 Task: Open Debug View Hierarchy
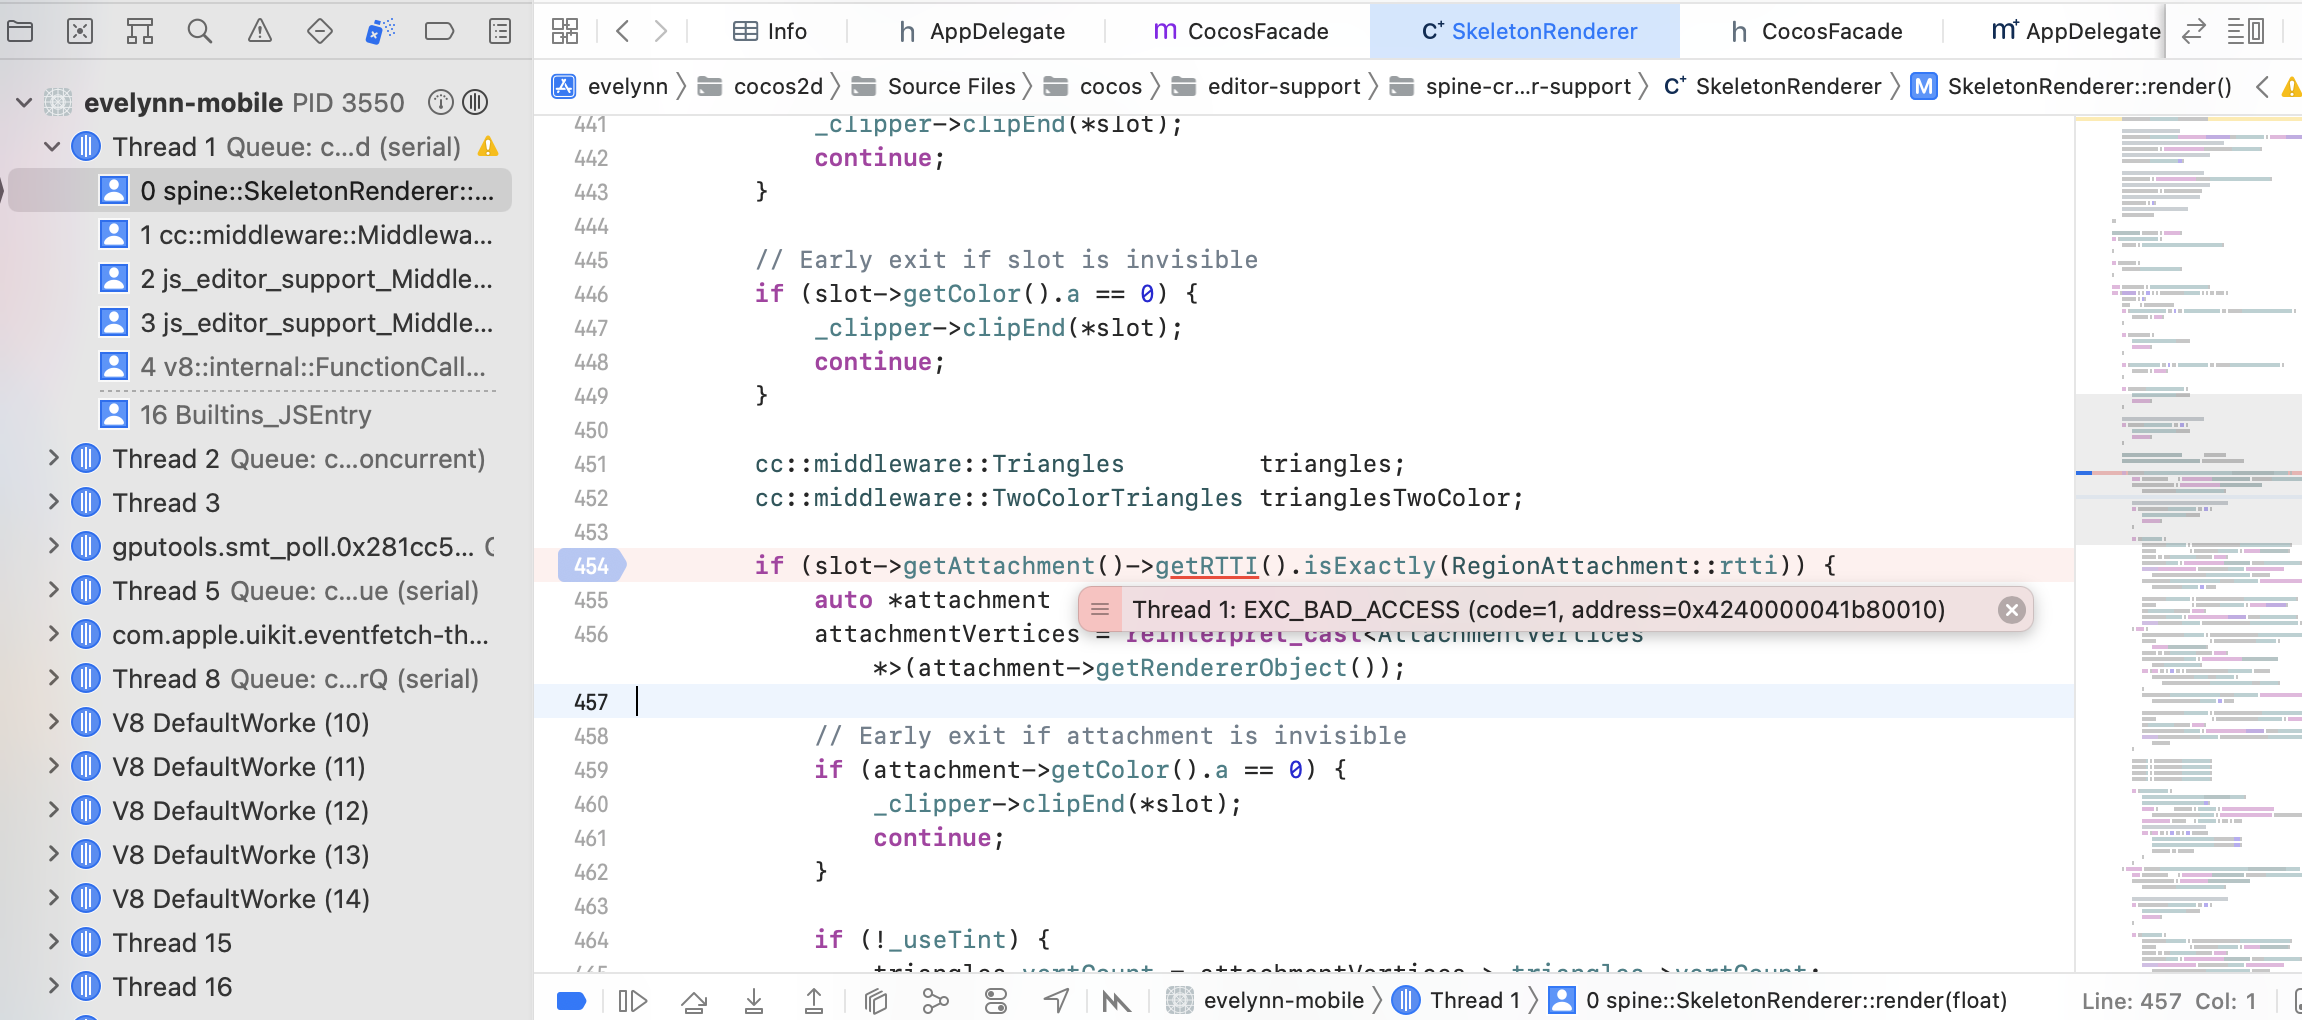point(876,1001)
